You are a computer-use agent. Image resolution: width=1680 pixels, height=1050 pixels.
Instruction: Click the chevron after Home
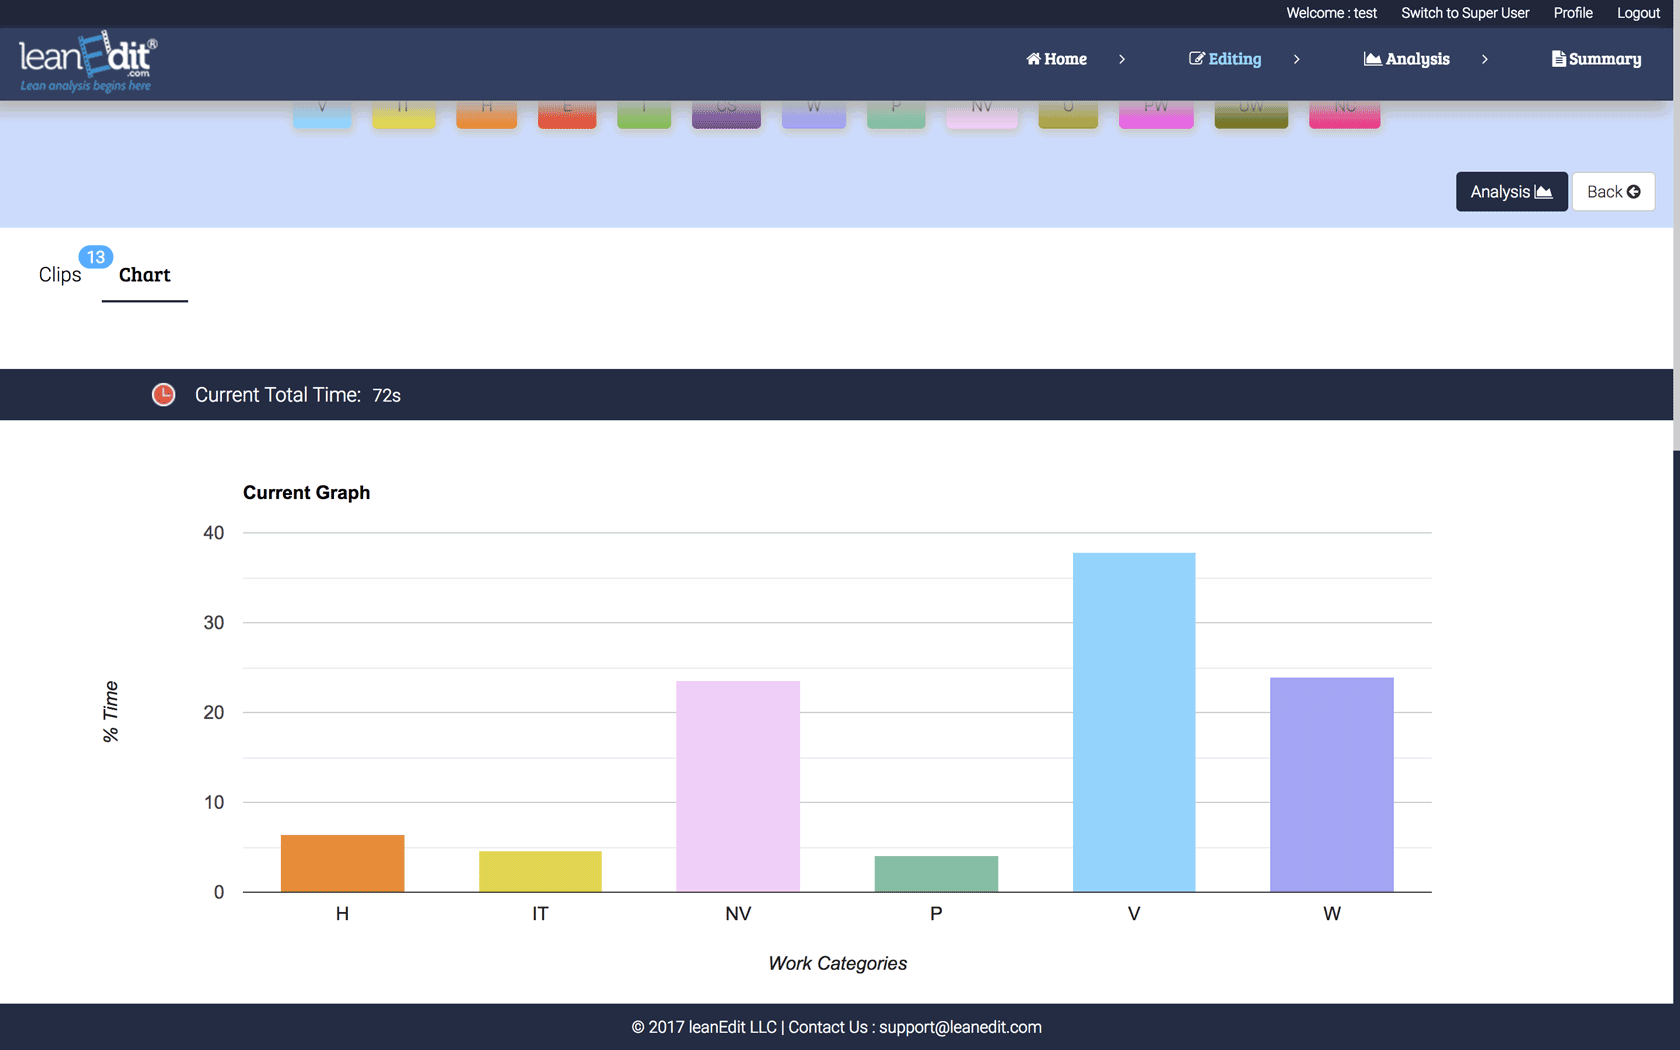(x=1122, y=59)
